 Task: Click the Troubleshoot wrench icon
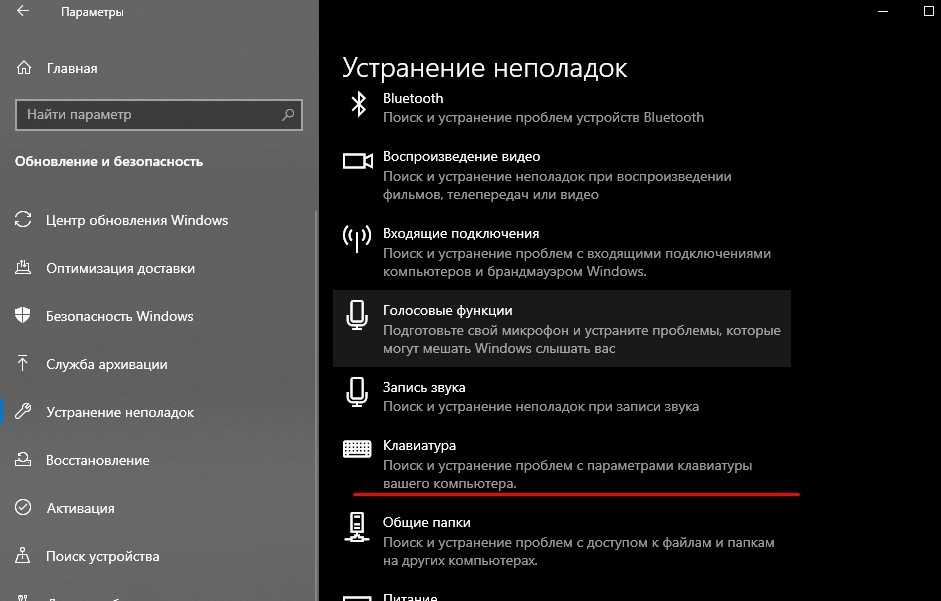[x=23, y=411]
